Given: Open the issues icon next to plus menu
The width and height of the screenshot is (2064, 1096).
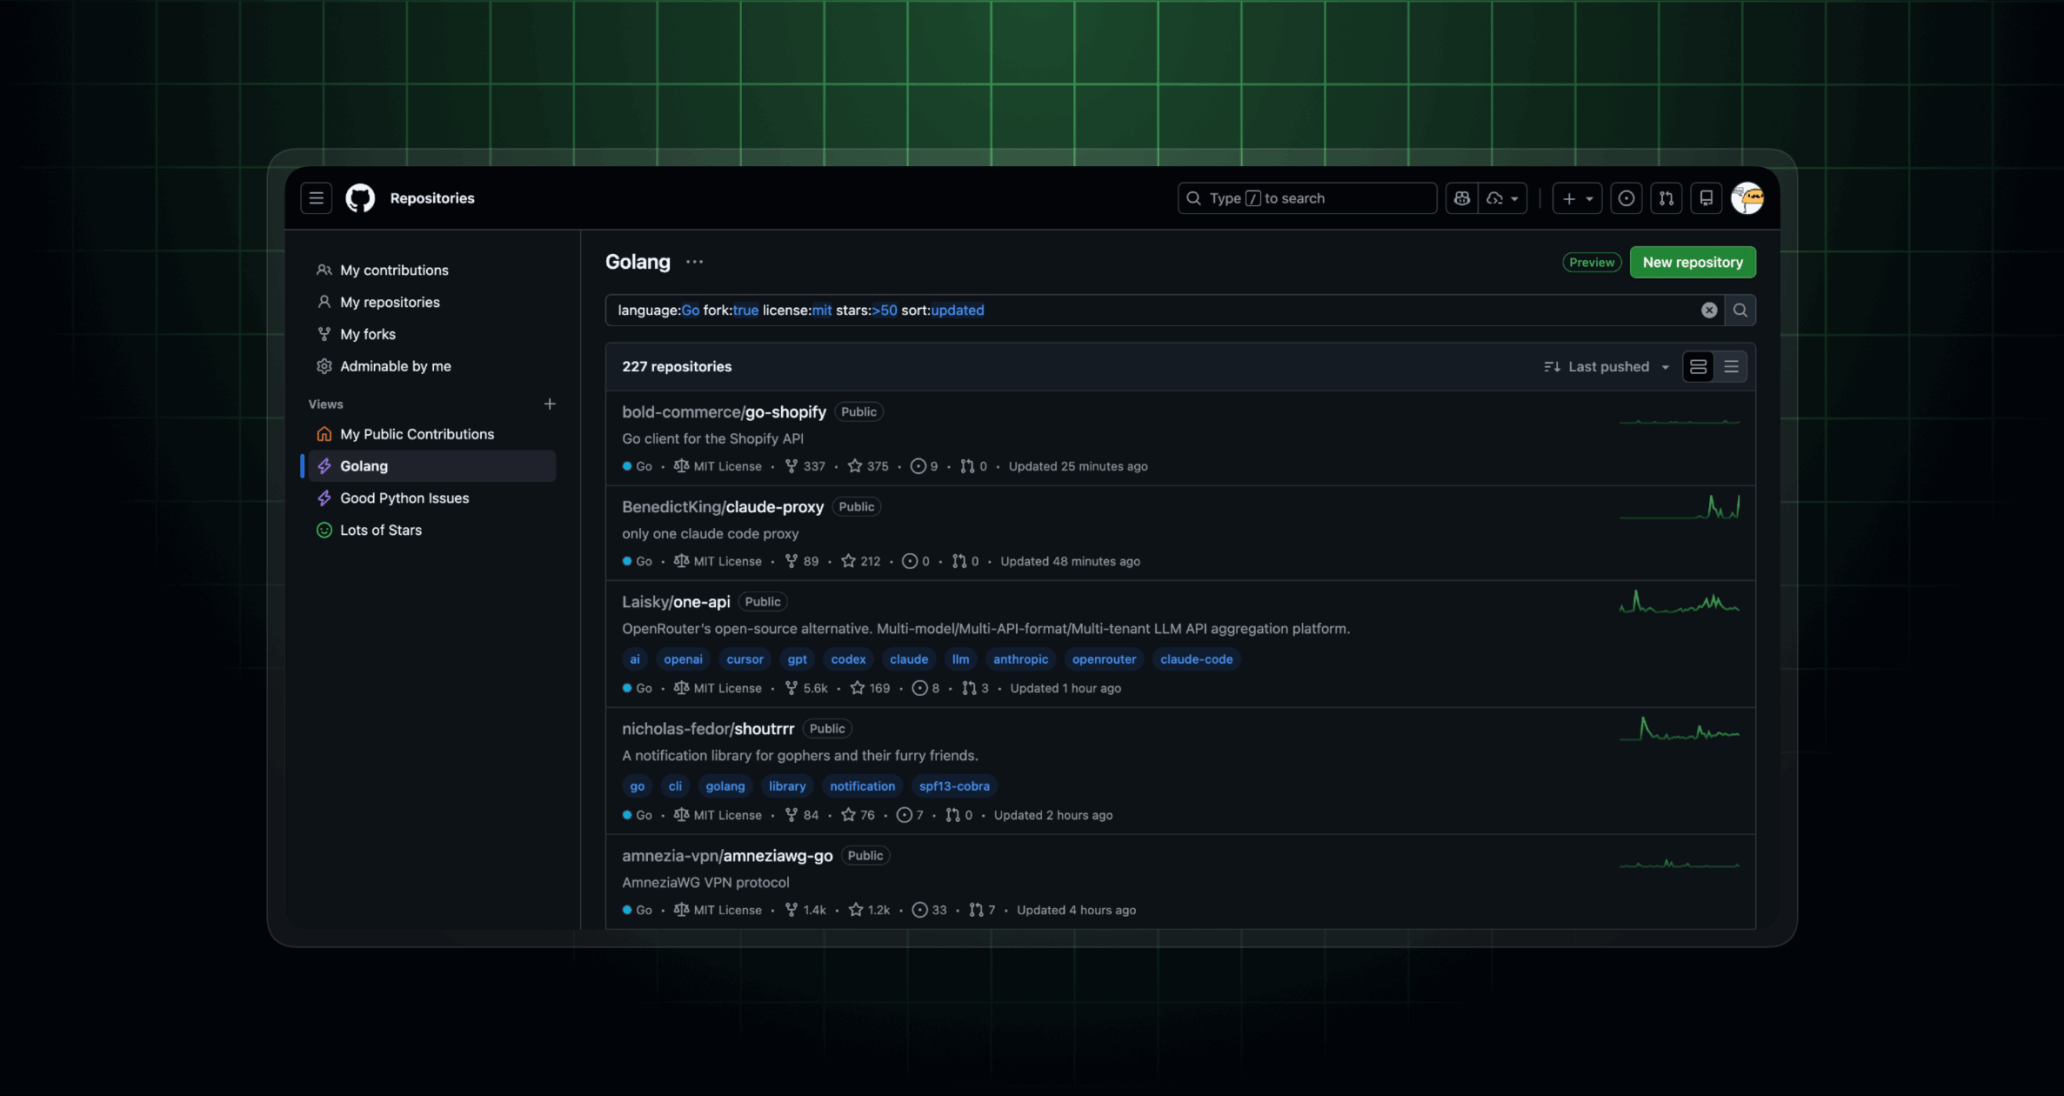Looking at the screenshot, I should click(1625, 198).
